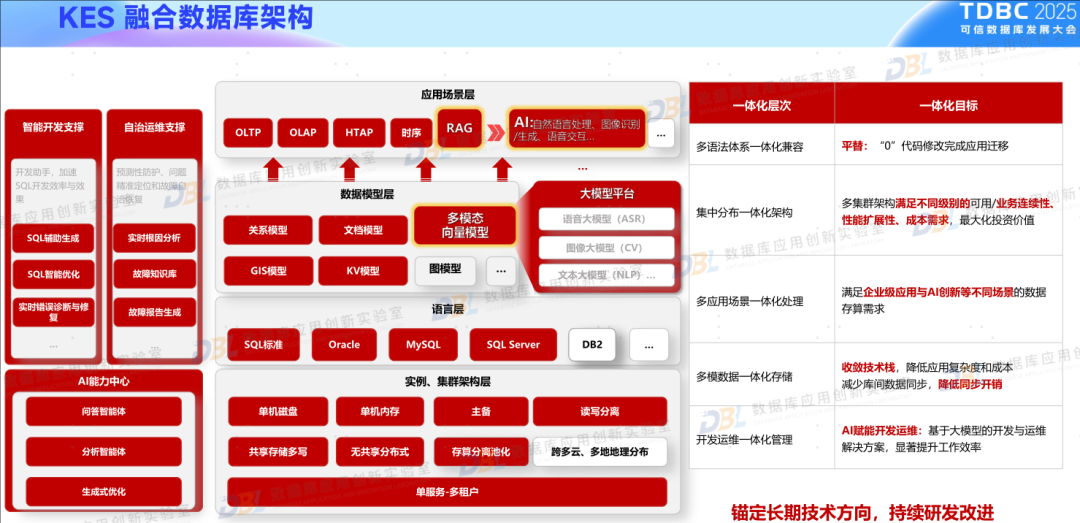This screenshot has width=1080, height=523.
Task: Choose the MySQL compatibility box
Action: click(x=430, y=345)
